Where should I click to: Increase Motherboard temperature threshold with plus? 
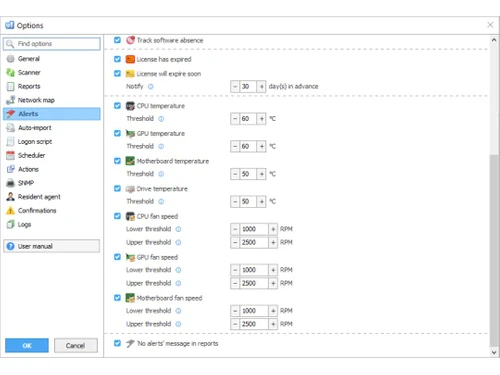261,174
